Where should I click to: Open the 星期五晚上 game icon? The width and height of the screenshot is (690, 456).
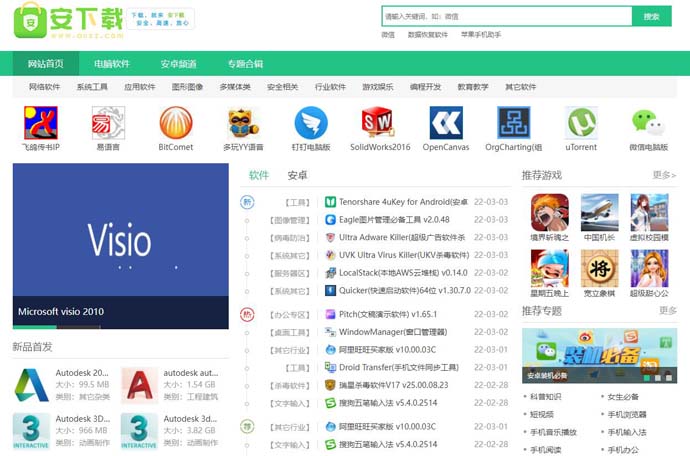550,268
